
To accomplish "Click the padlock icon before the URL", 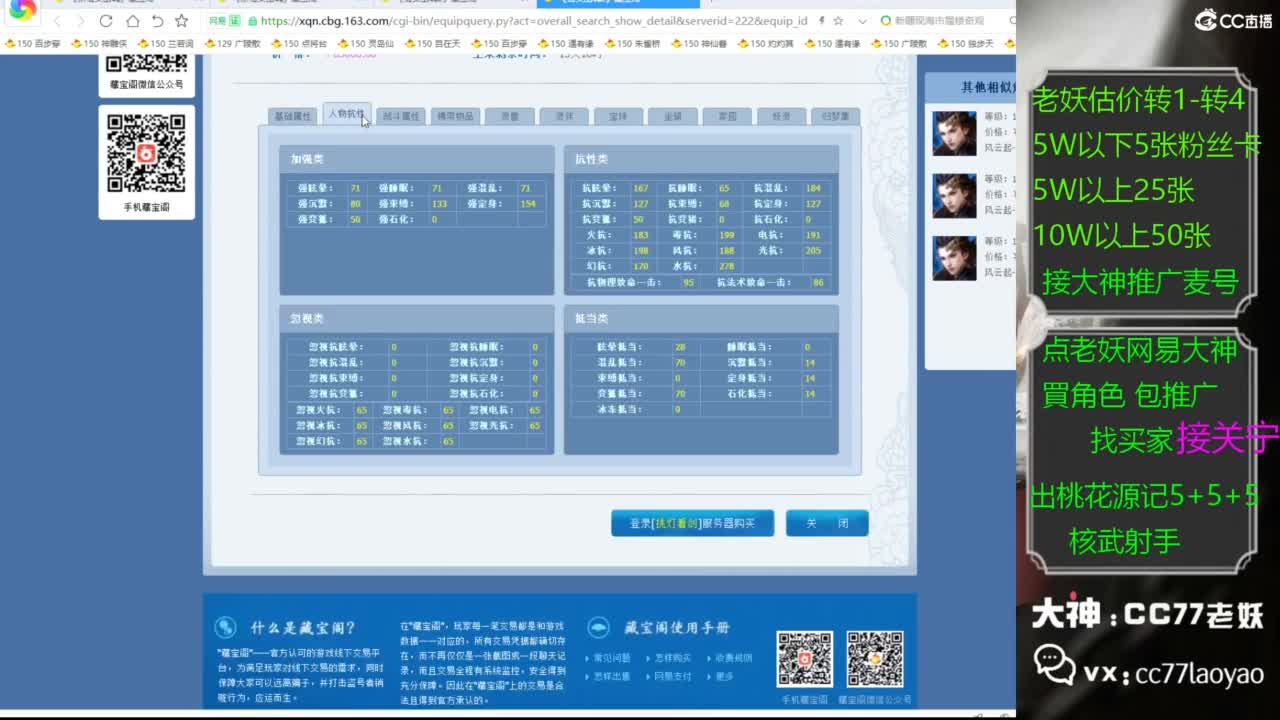I will click(250, 21).
